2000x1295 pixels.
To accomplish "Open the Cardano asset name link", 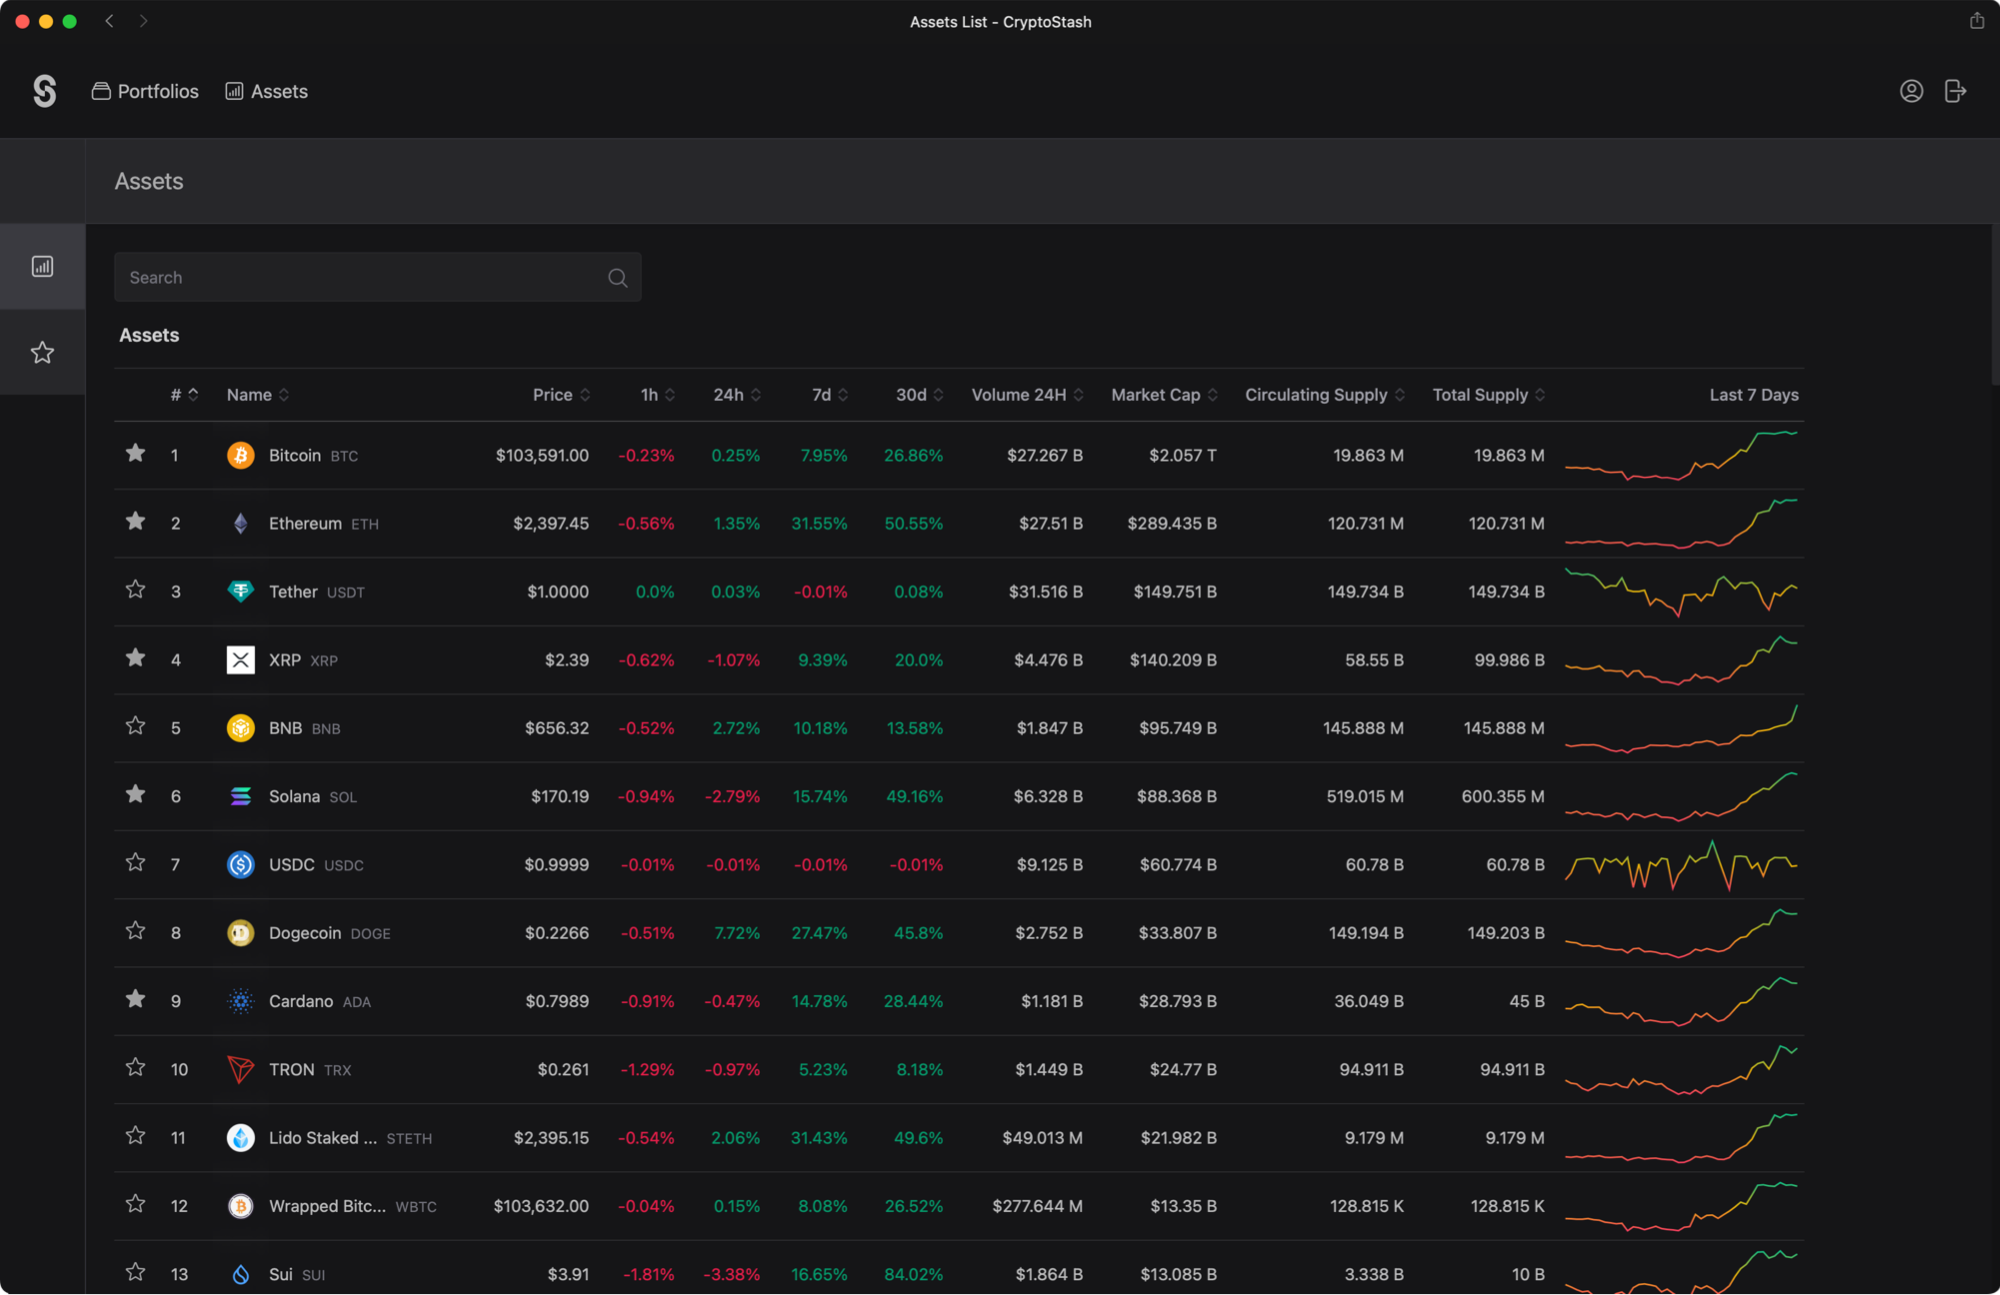I will click(301, 1001).
